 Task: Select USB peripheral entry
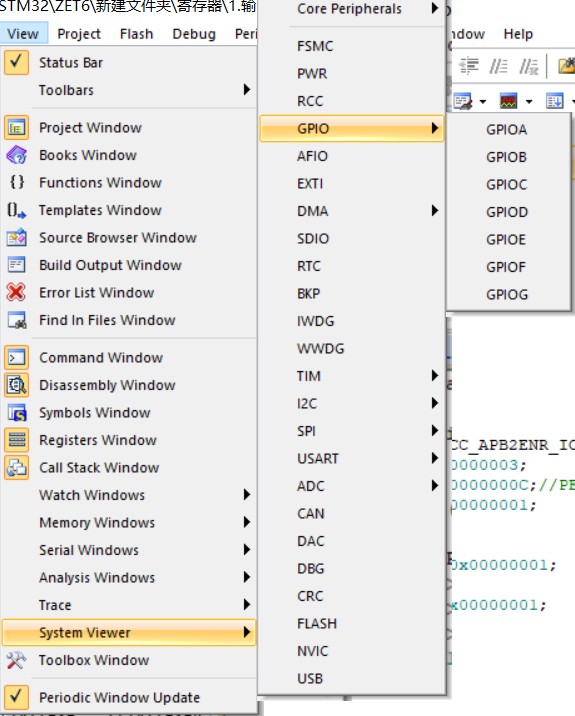click(352, 679)
